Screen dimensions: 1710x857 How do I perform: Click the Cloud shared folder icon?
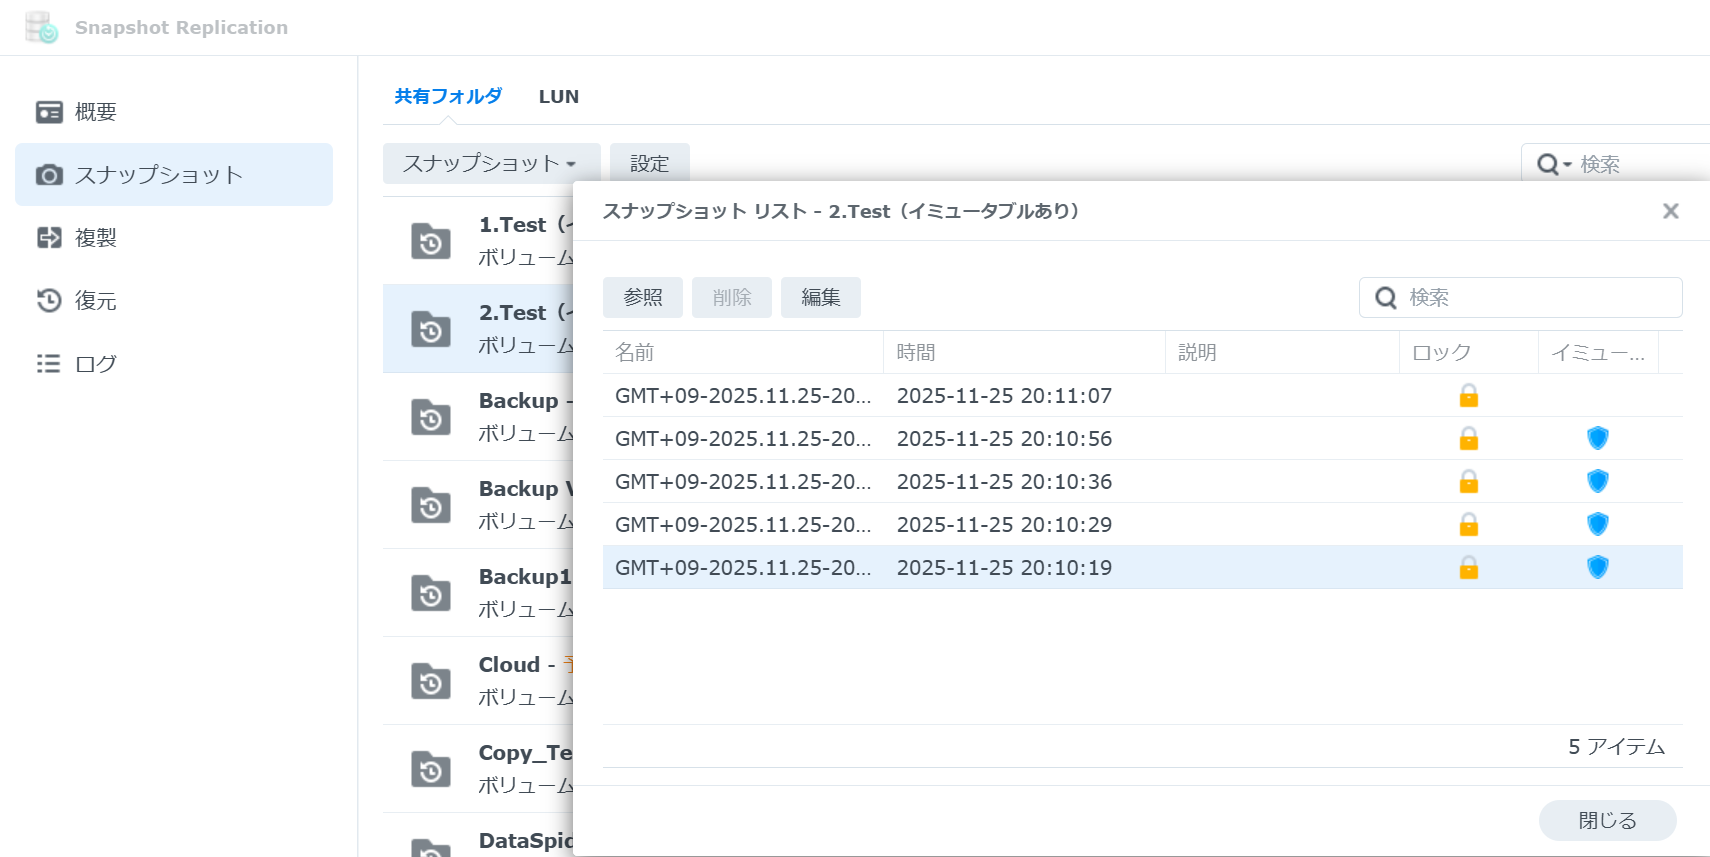(431, 681)
